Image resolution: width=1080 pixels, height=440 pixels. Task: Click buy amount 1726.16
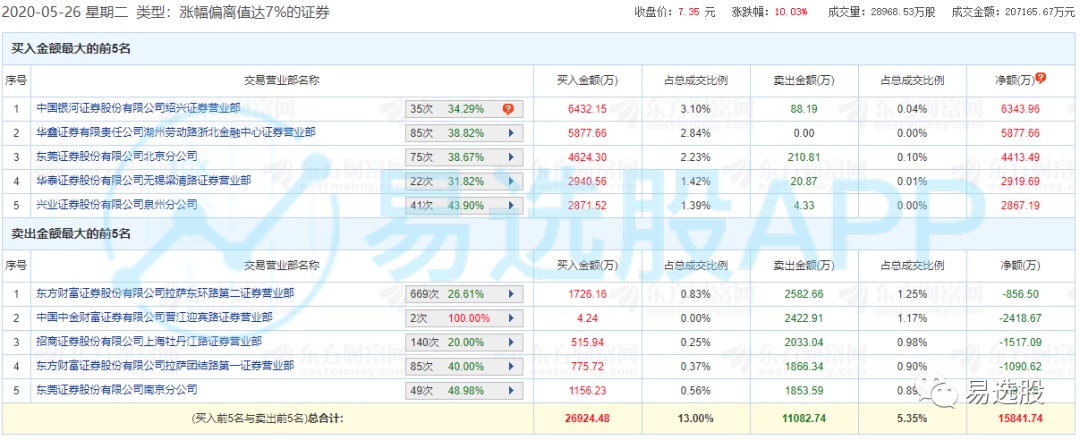click(x=587, y=294)
